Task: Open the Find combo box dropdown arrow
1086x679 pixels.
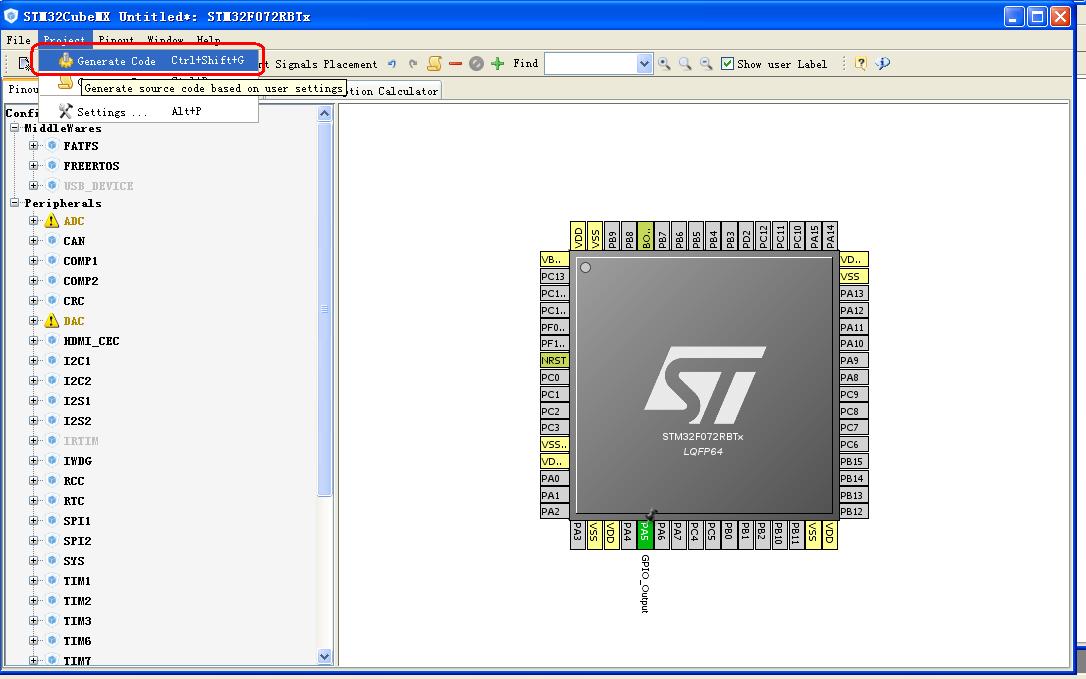Action: tap(644, 64)
